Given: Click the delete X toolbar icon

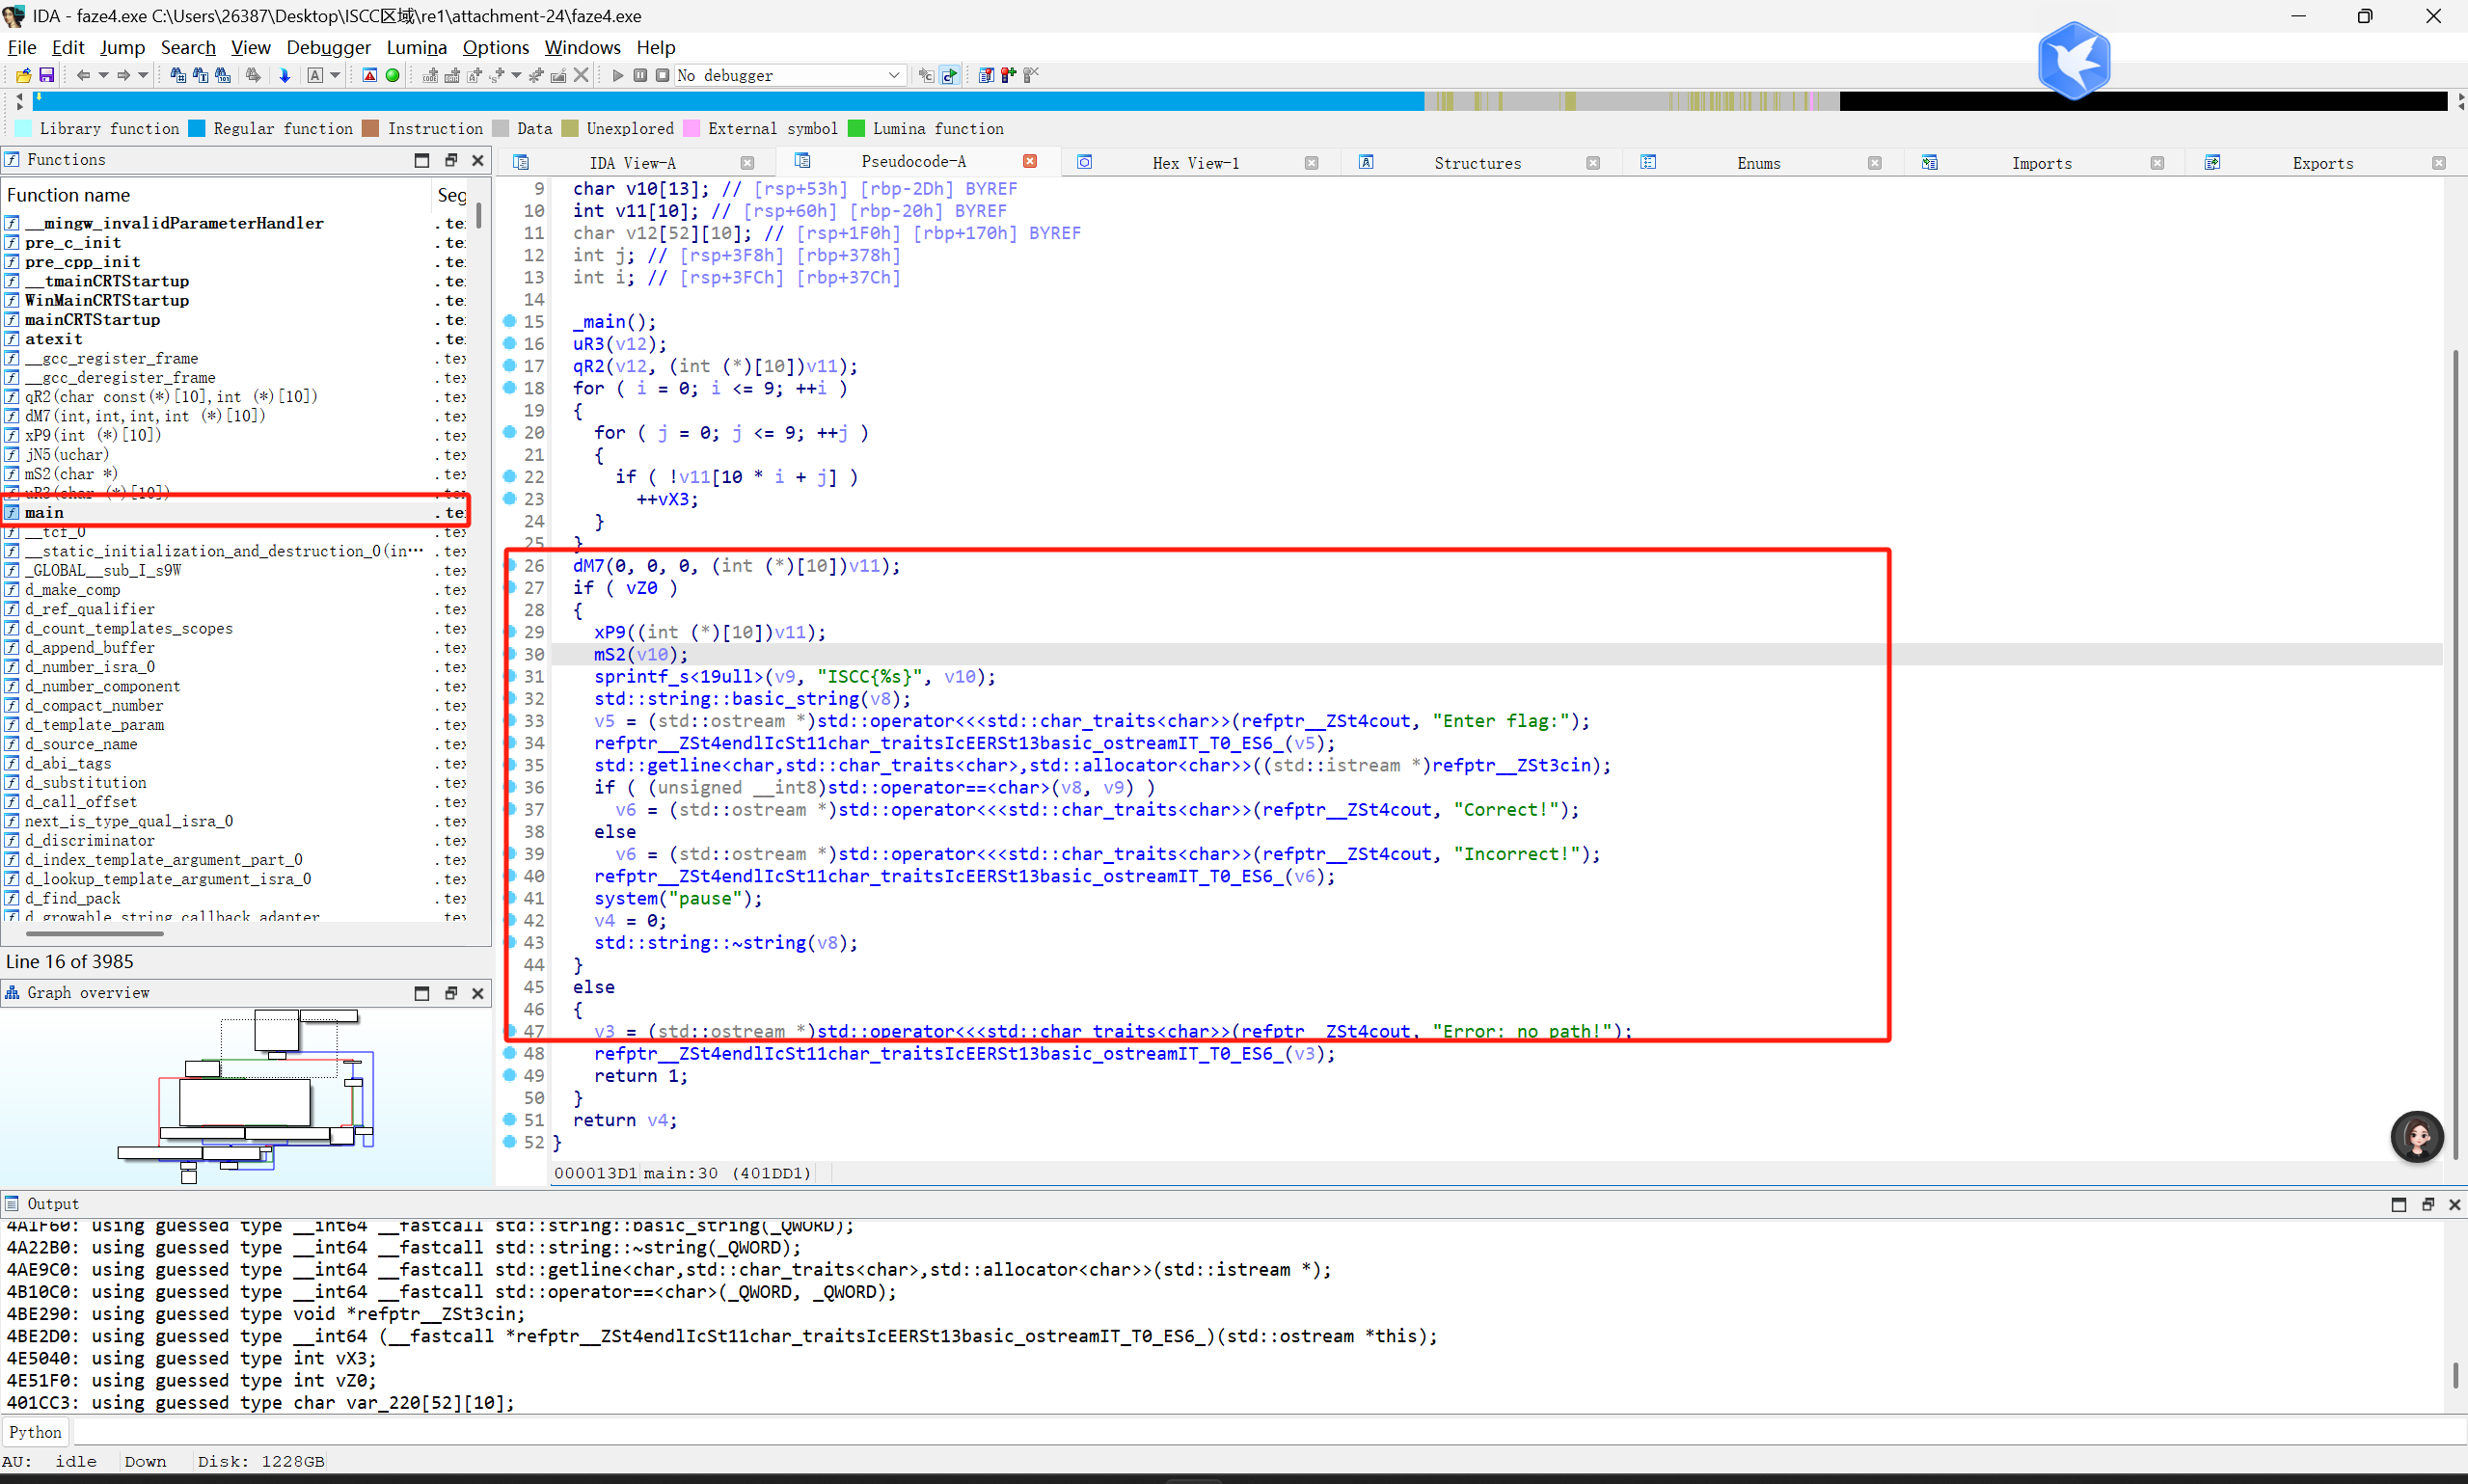Looking at the screenshot, I should pos(581,75).
